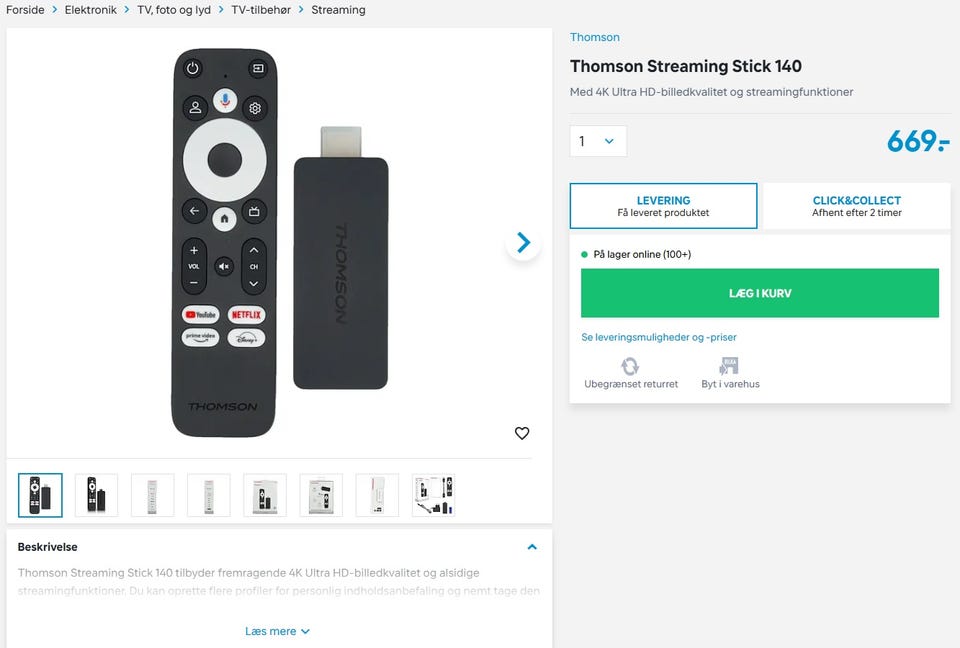Screen dimensions: 960x648
Task: Open Se leveringsmuligheder og -priser link
Action: click(x=659, y=337)
